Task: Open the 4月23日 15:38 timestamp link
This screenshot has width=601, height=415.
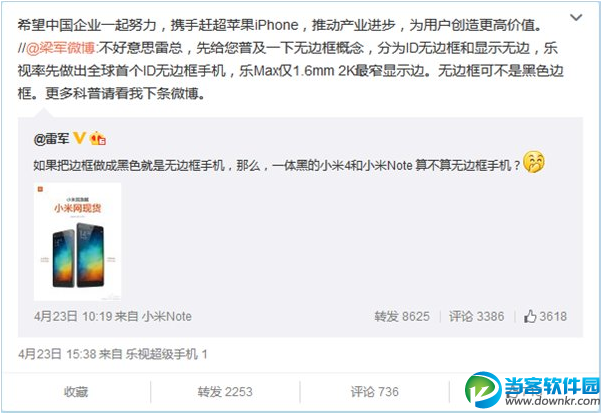Action: coord(56,354)
